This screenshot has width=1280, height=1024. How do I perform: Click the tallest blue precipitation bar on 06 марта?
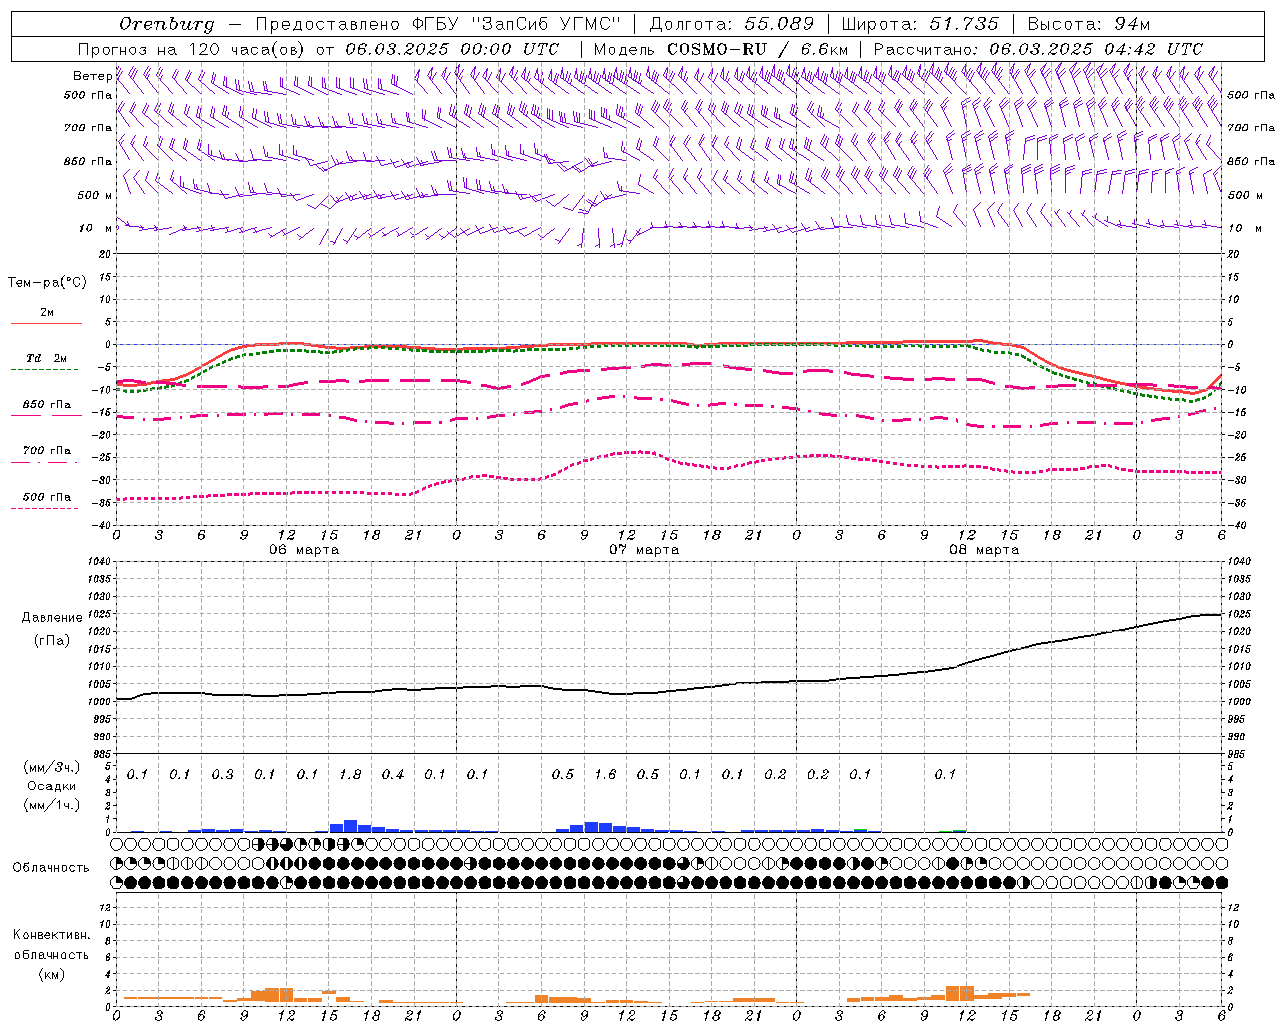pos(350,826)
